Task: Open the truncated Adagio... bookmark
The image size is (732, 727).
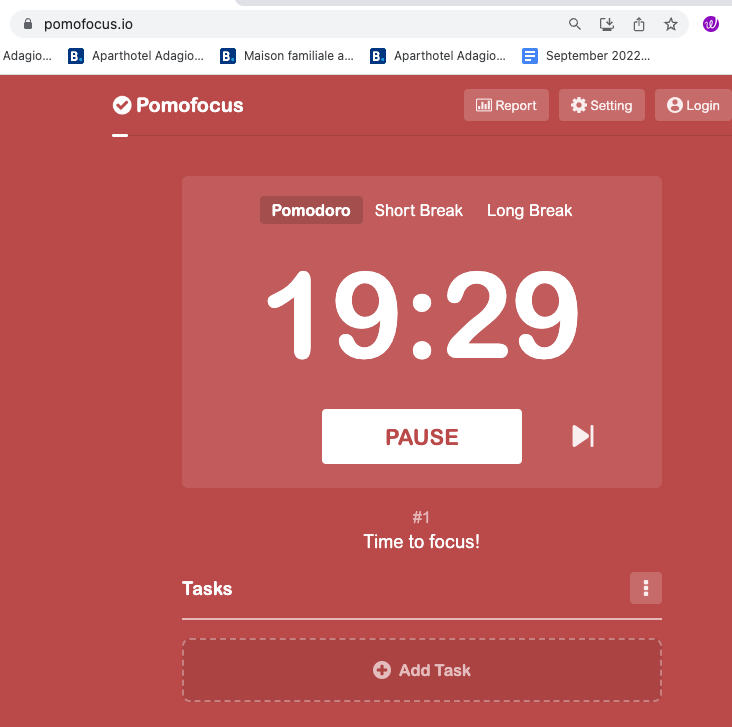Action: click(x=27, y=56)
